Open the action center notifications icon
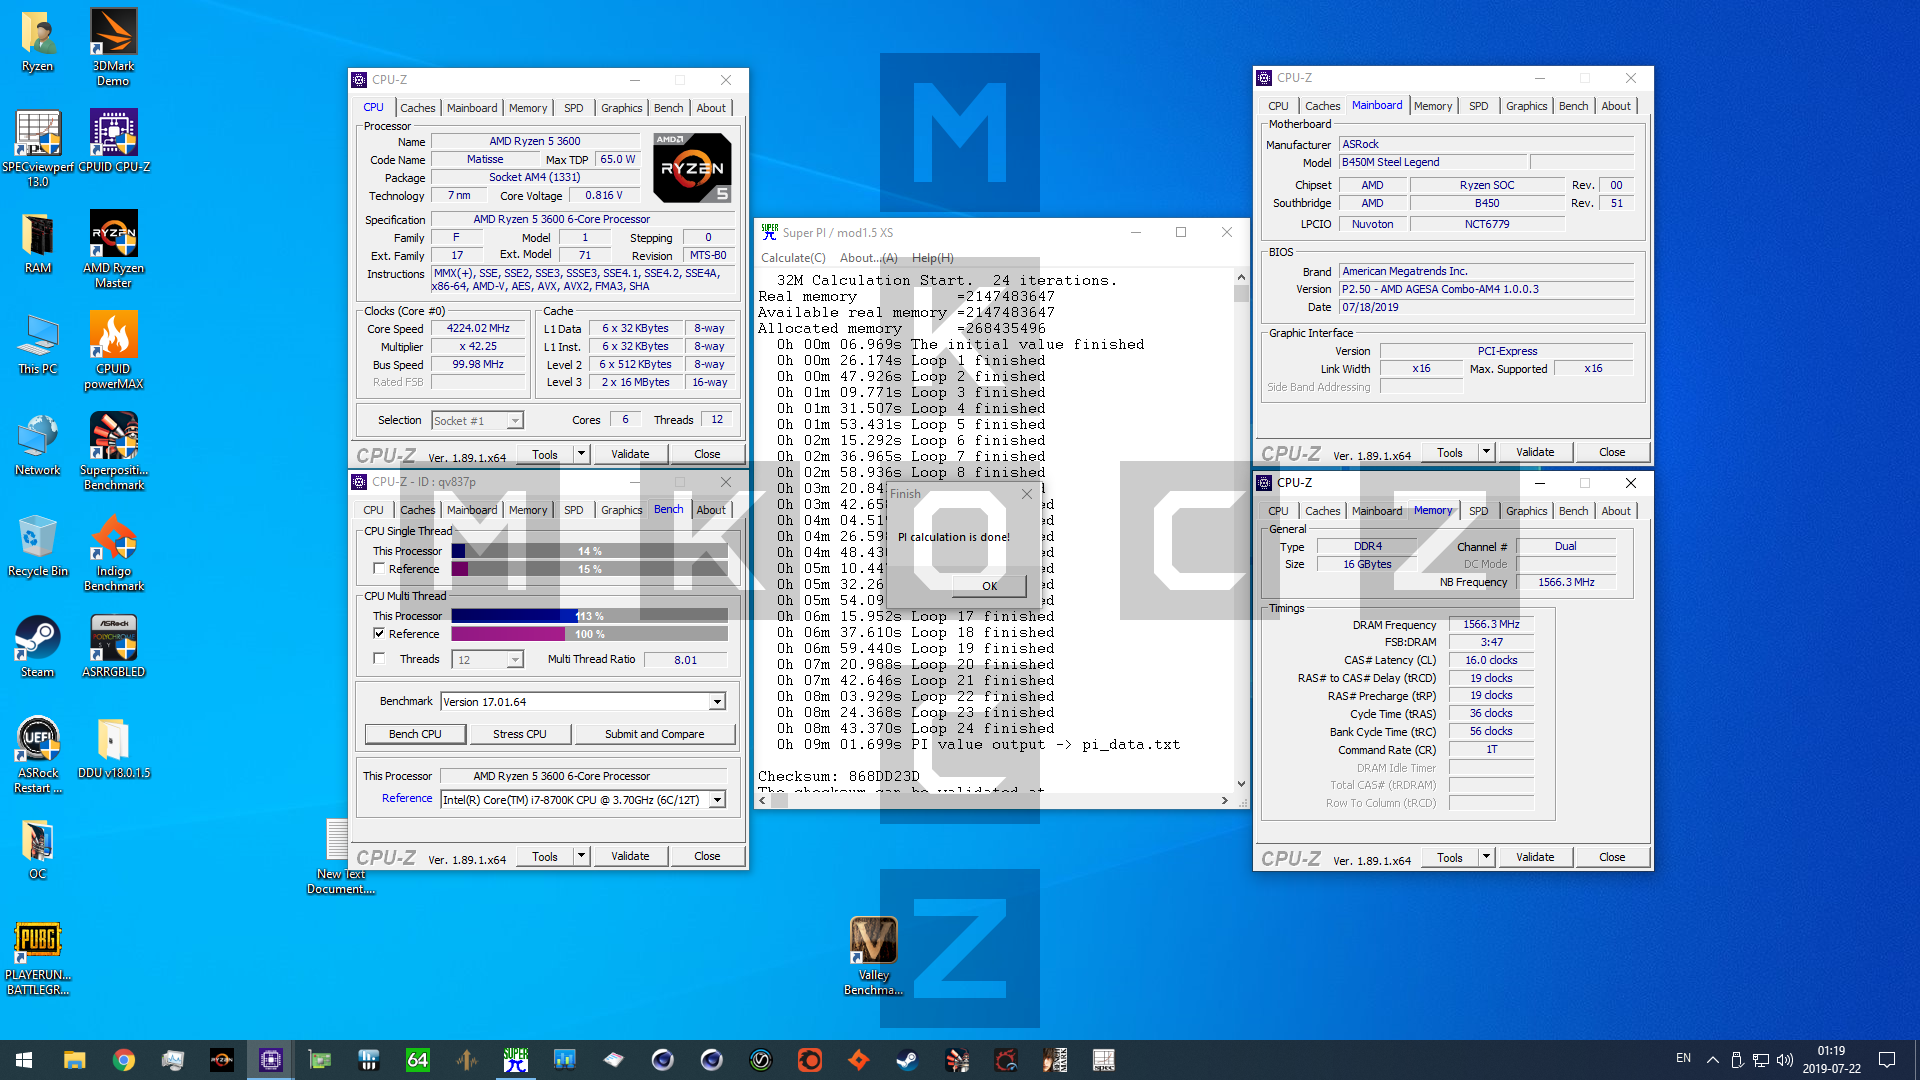1920x1080 pixels. 1887,1060
